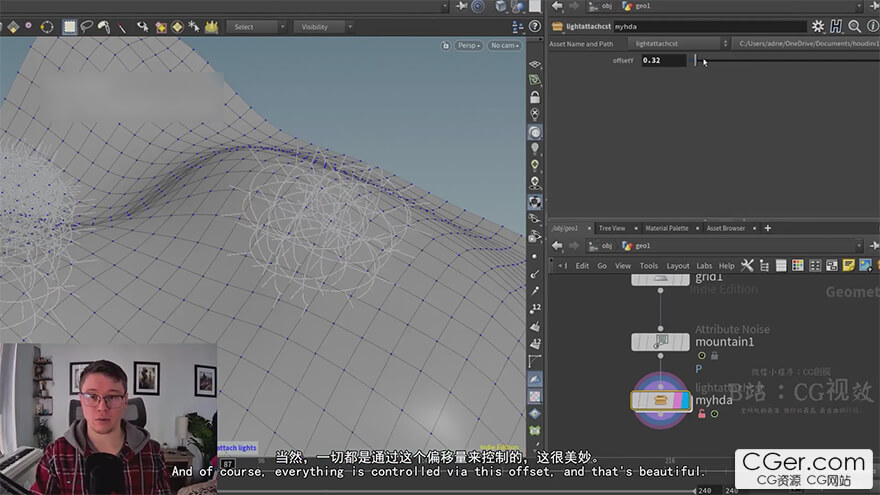The width and height of the screenshot is (880, 495).
Task: Toggle normal lighting yellow bulb icon
Action: tap(535, 165)
